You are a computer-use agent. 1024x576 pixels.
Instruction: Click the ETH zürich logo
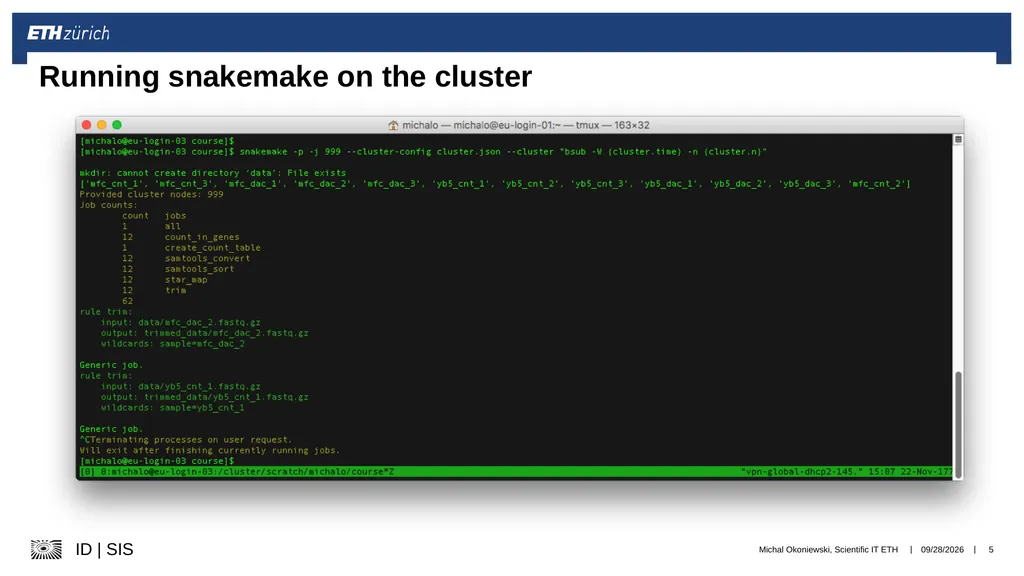click(x=68, y=33)
